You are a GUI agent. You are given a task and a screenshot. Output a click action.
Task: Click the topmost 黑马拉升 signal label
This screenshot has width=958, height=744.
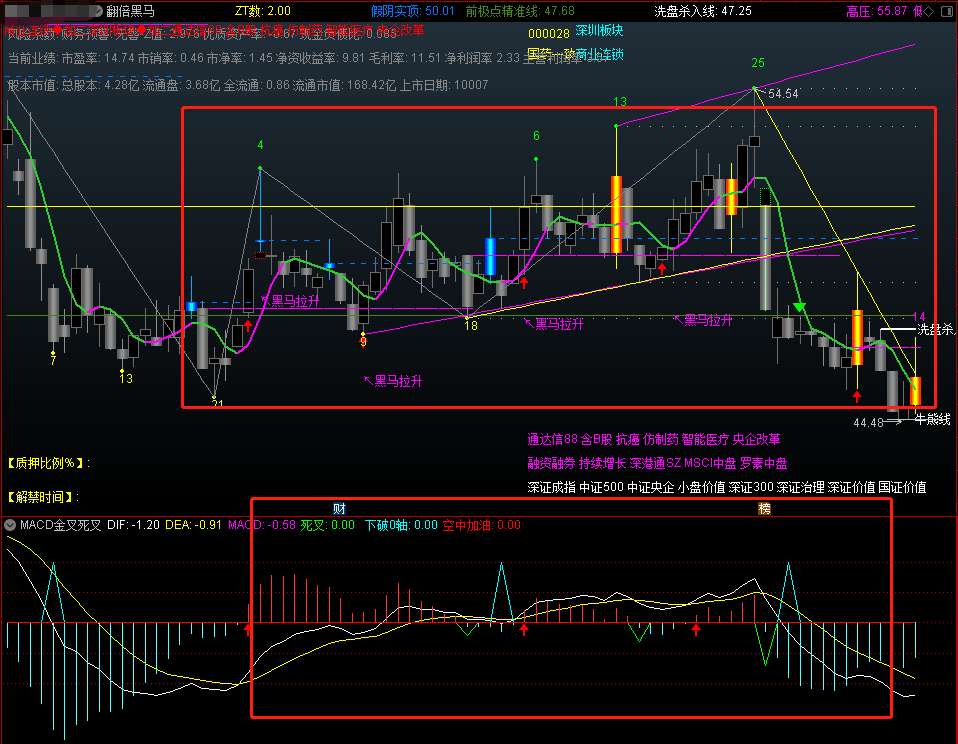click(291, 301)
